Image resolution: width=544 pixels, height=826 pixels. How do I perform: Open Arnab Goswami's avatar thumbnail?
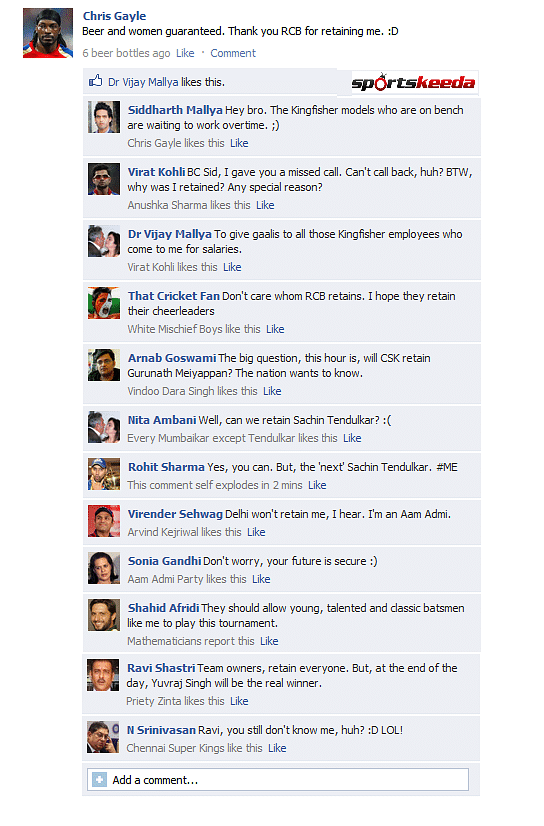[104, 365]
